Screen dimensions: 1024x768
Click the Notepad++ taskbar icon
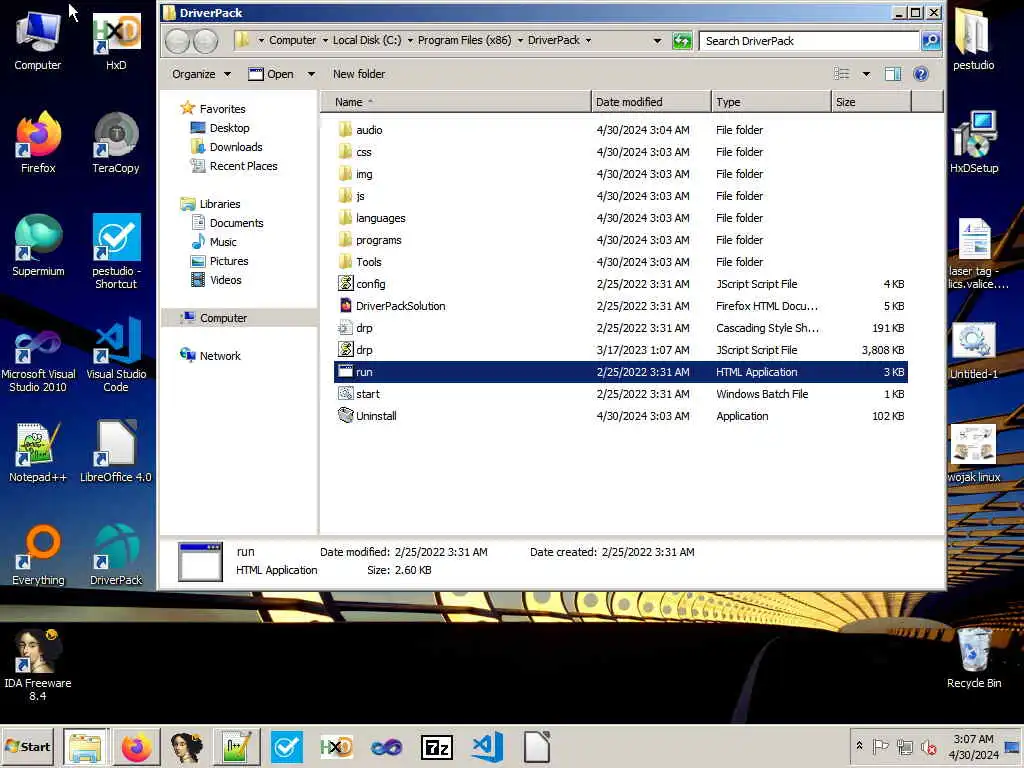pyautogui.click(x=236, y=747)
